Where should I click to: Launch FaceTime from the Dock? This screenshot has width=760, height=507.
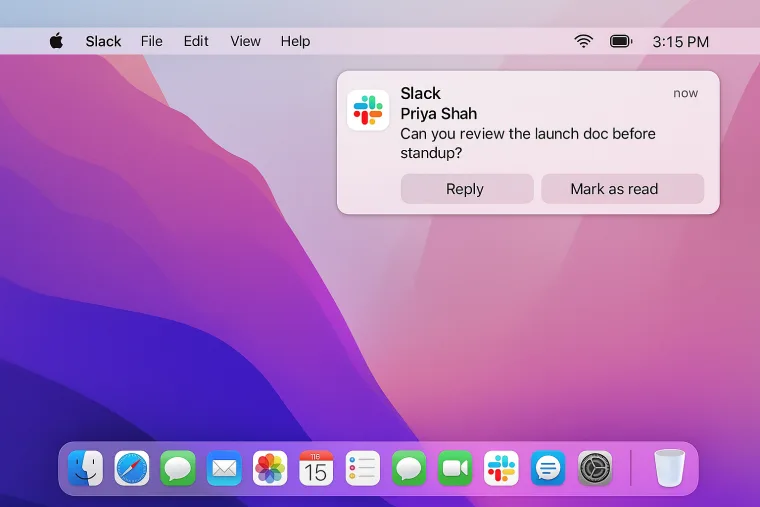pos(455,468)
